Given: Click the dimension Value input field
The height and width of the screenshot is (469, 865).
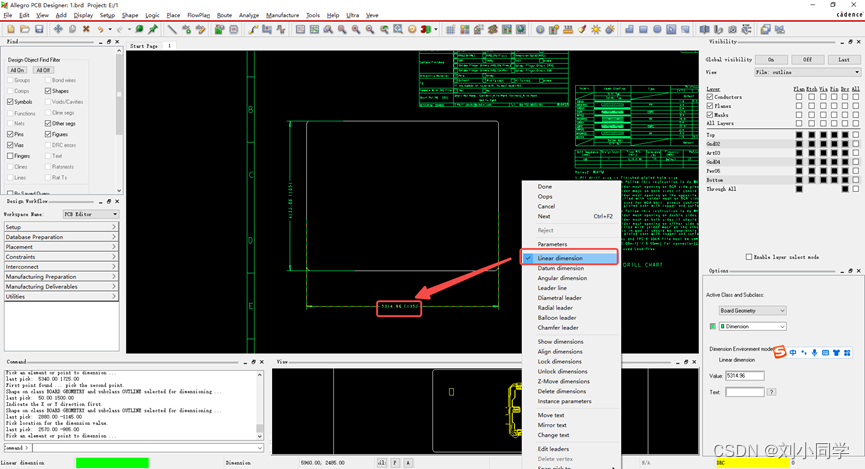Looking at the screenshot, I should pyautogui.click(x=745, y=376).
